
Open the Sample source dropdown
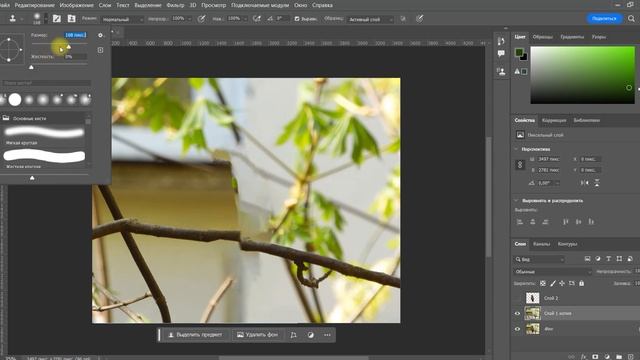tap(370, 19)
